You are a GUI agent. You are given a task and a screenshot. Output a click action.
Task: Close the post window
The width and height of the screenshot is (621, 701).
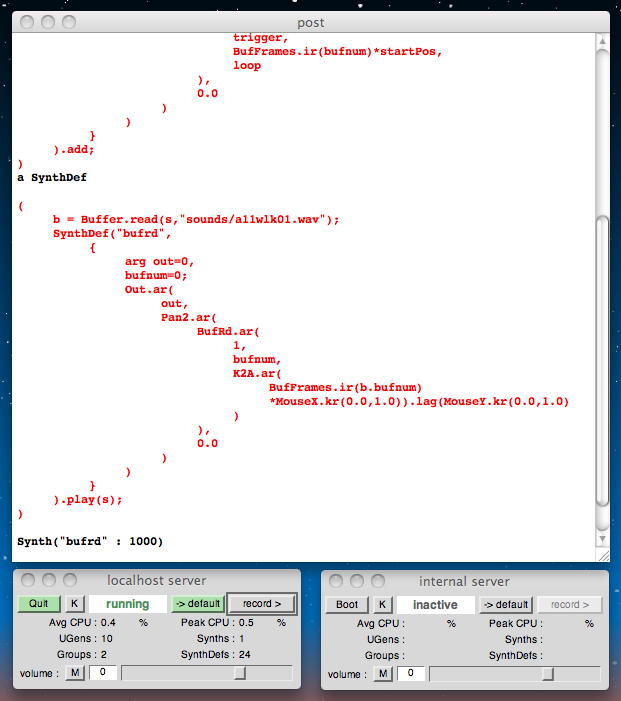(x=27, y=22)
